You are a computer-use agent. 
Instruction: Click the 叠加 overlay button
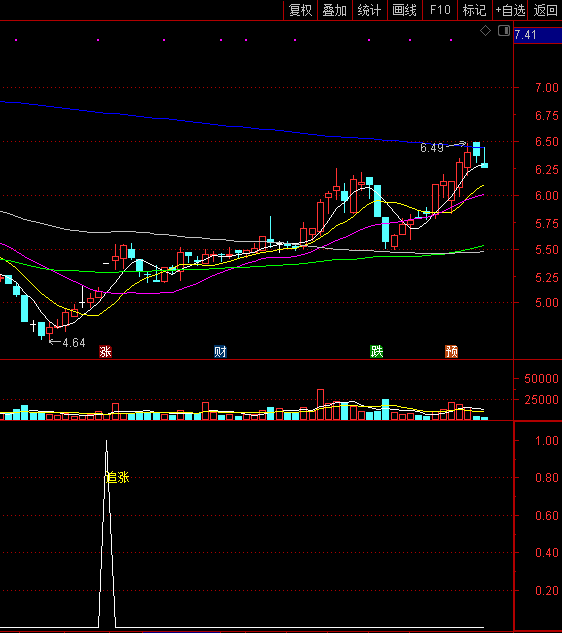click(335, 10)
